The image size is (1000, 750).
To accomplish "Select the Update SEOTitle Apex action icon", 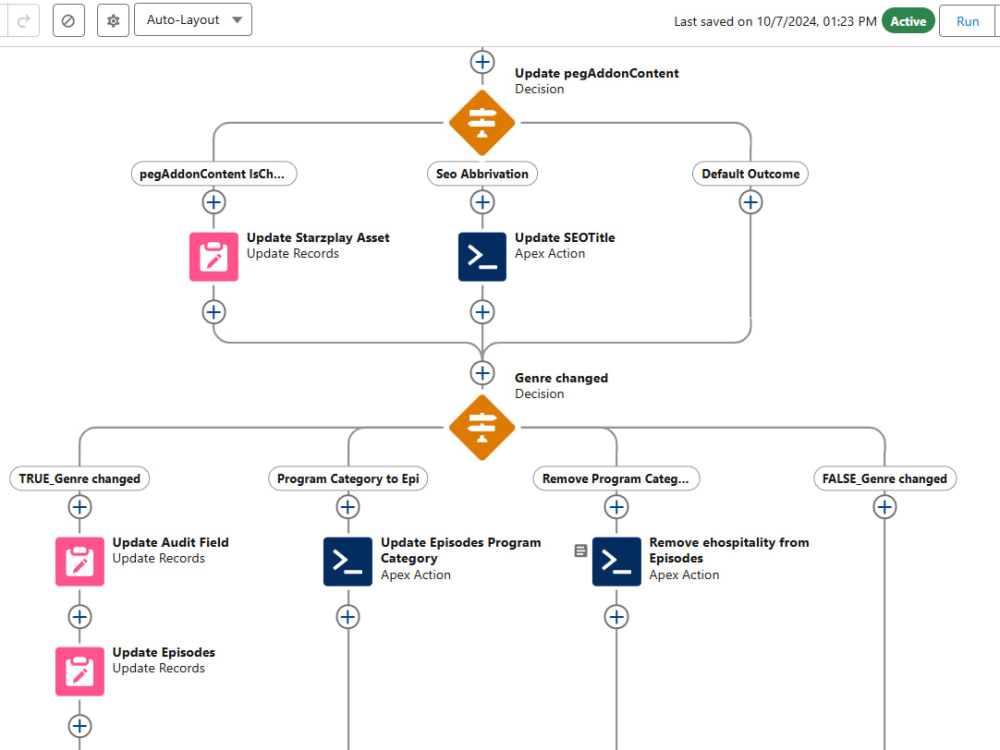I will tap(482, 256).
